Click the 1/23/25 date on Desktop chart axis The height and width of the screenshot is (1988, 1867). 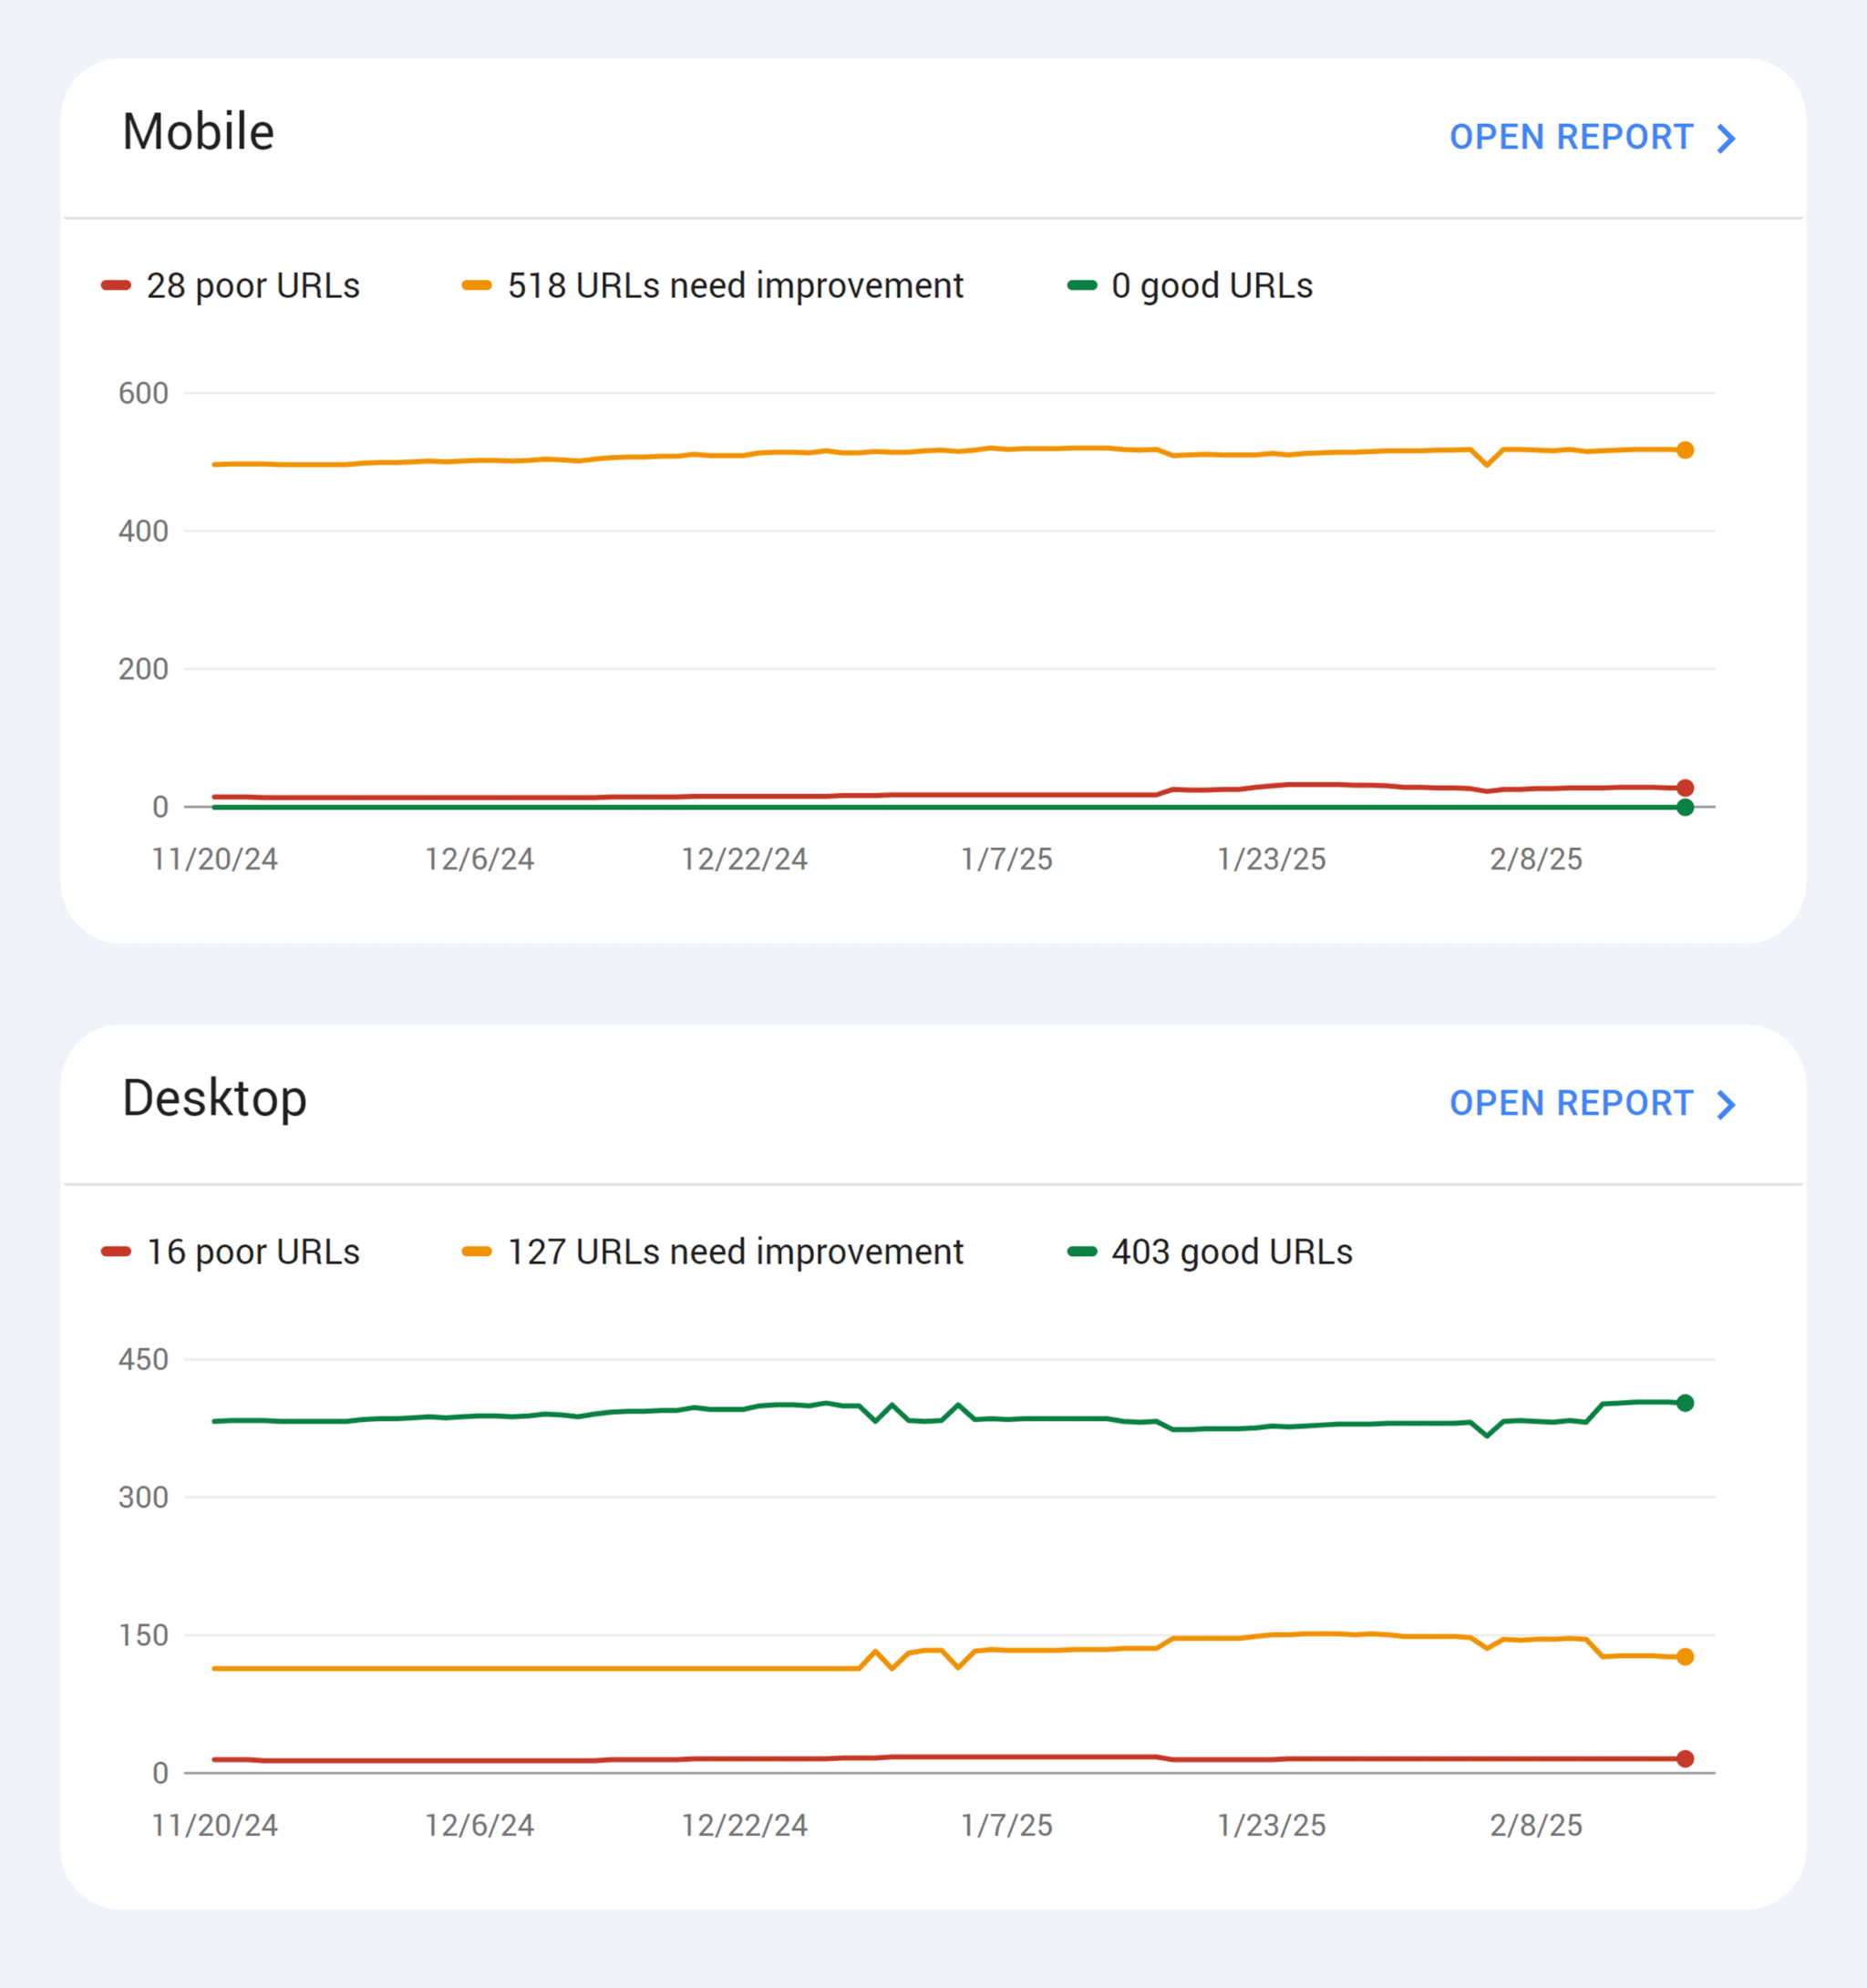pyautogui.click(x=1271, y=1825)
